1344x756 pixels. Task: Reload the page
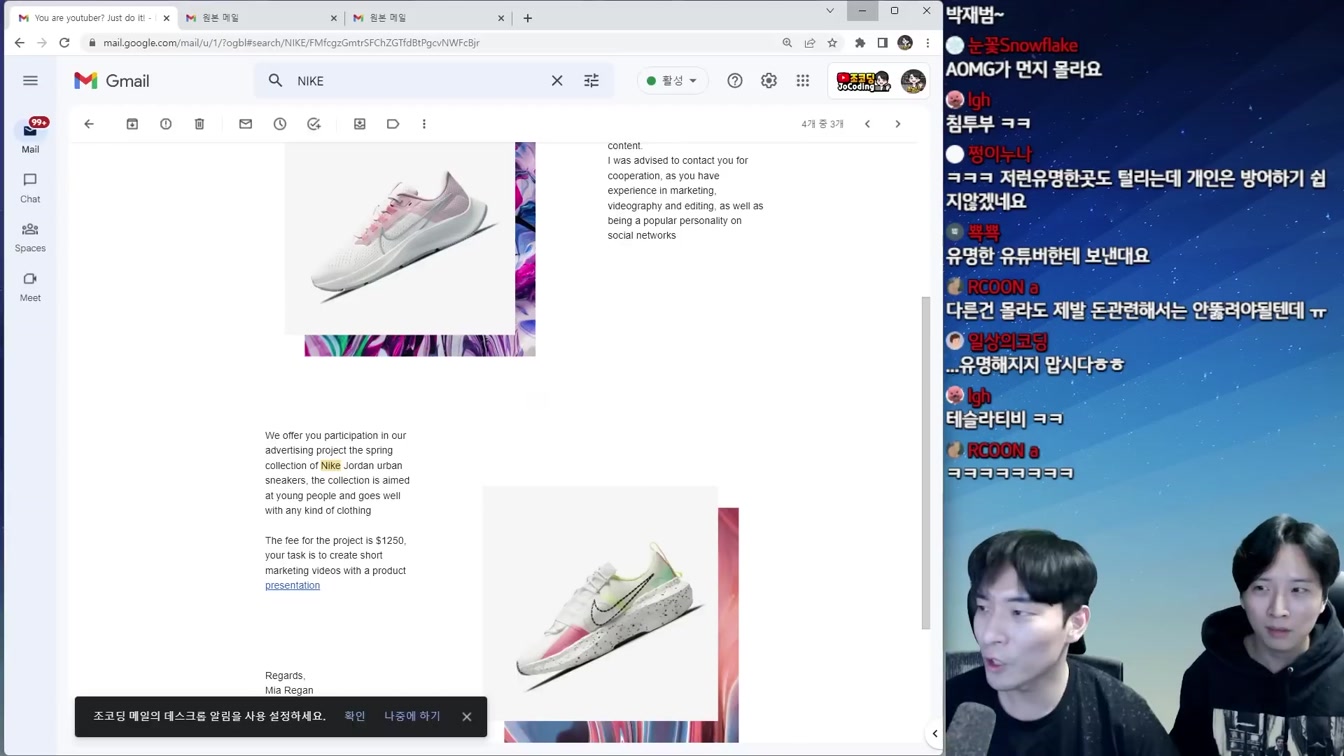tap(64, 43)
